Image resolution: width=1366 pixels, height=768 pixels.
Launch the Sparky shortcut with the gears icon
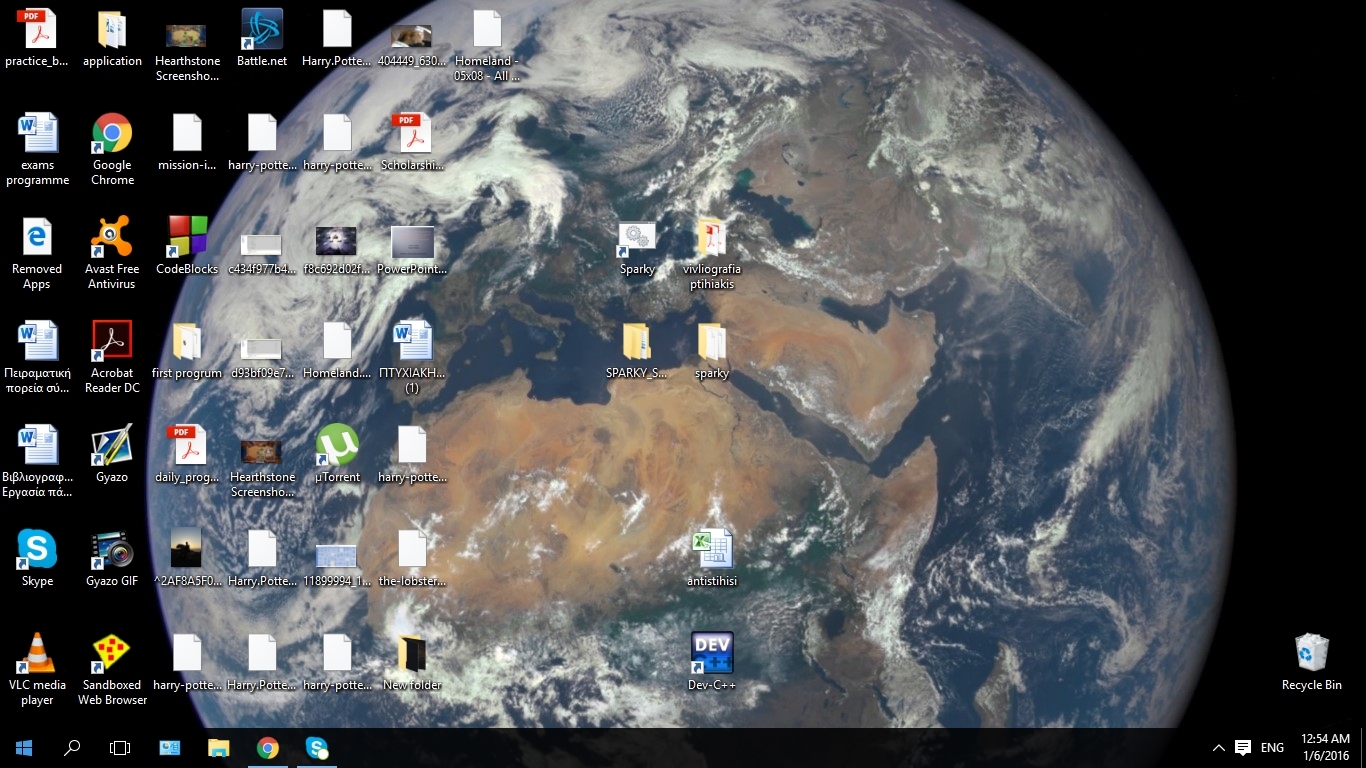637,248
